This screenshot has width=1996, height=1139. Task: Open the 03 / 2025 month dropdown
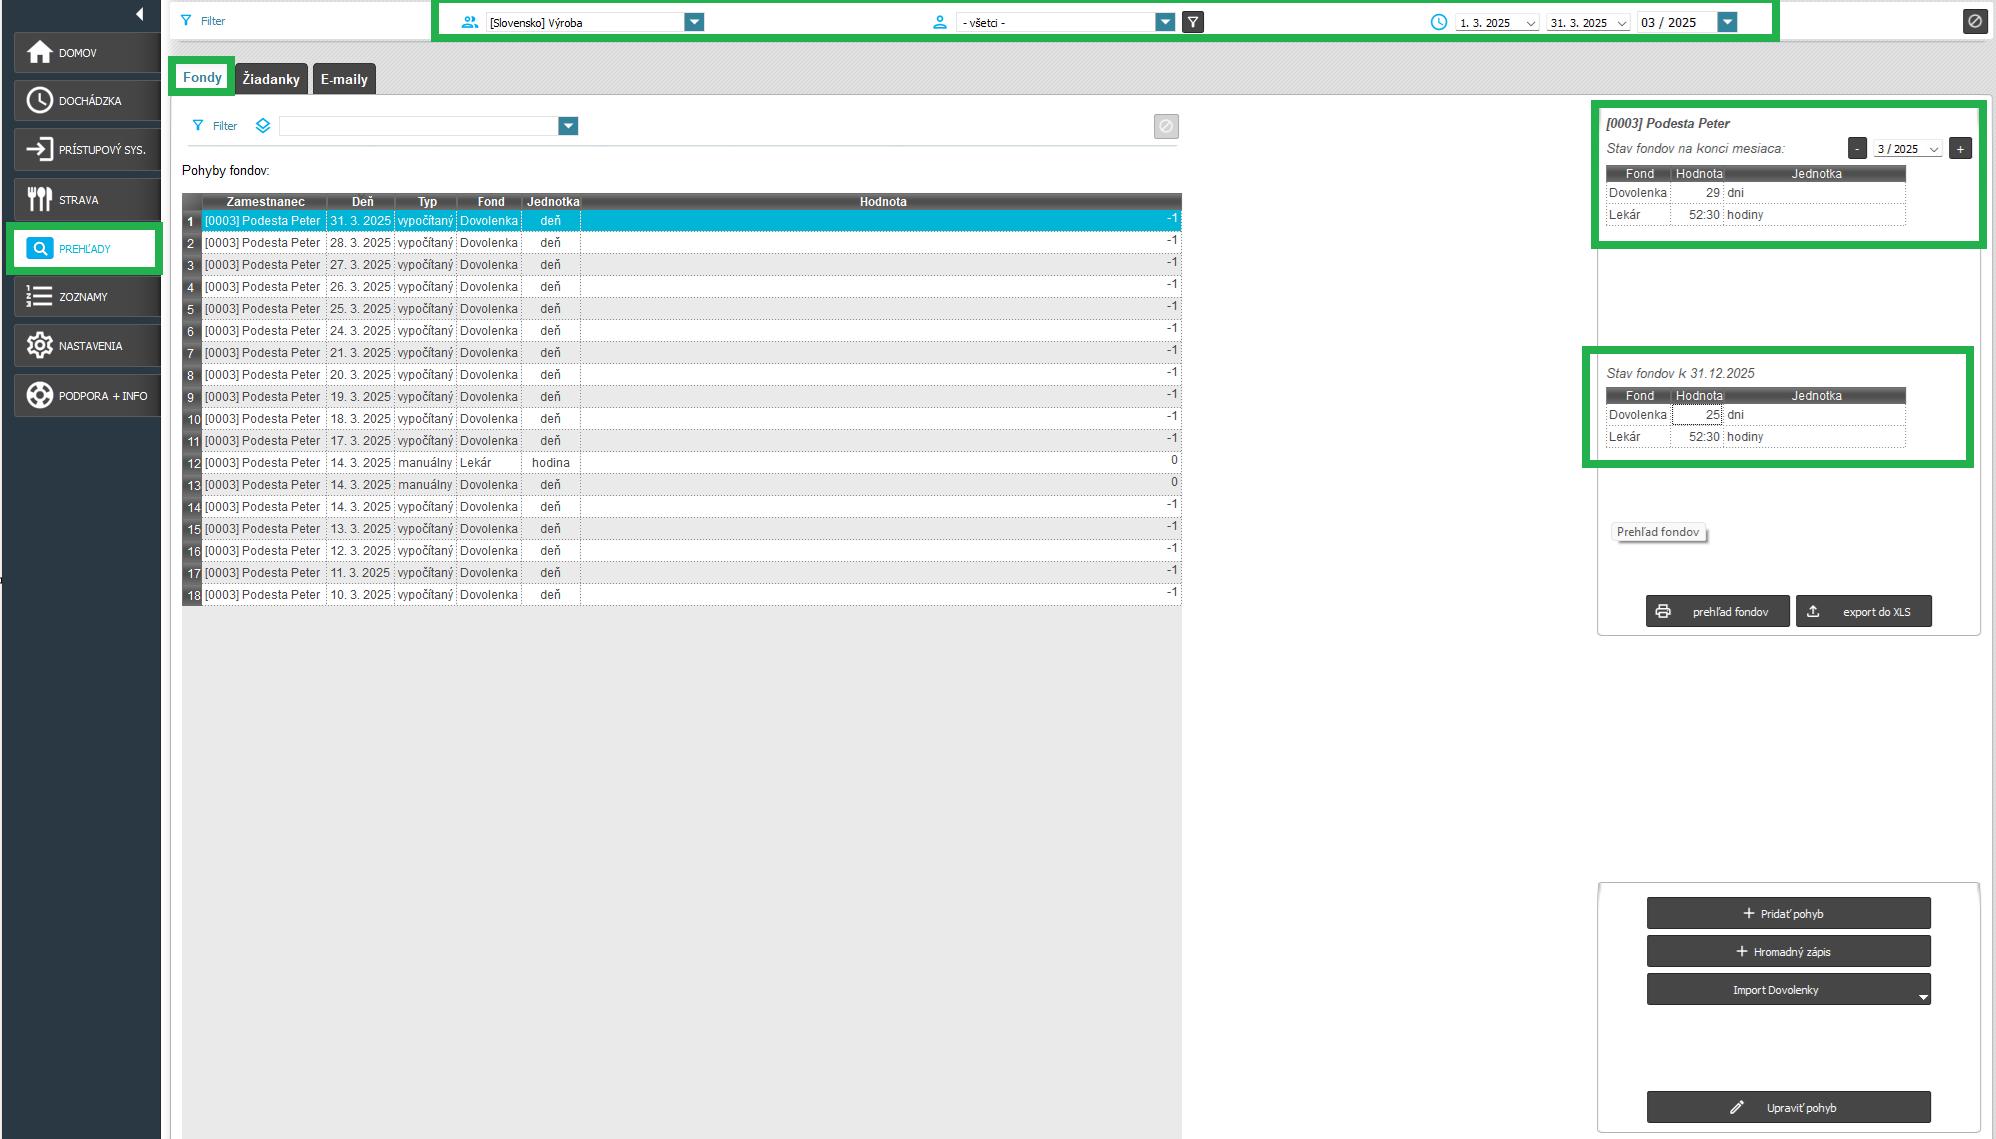1727,22
